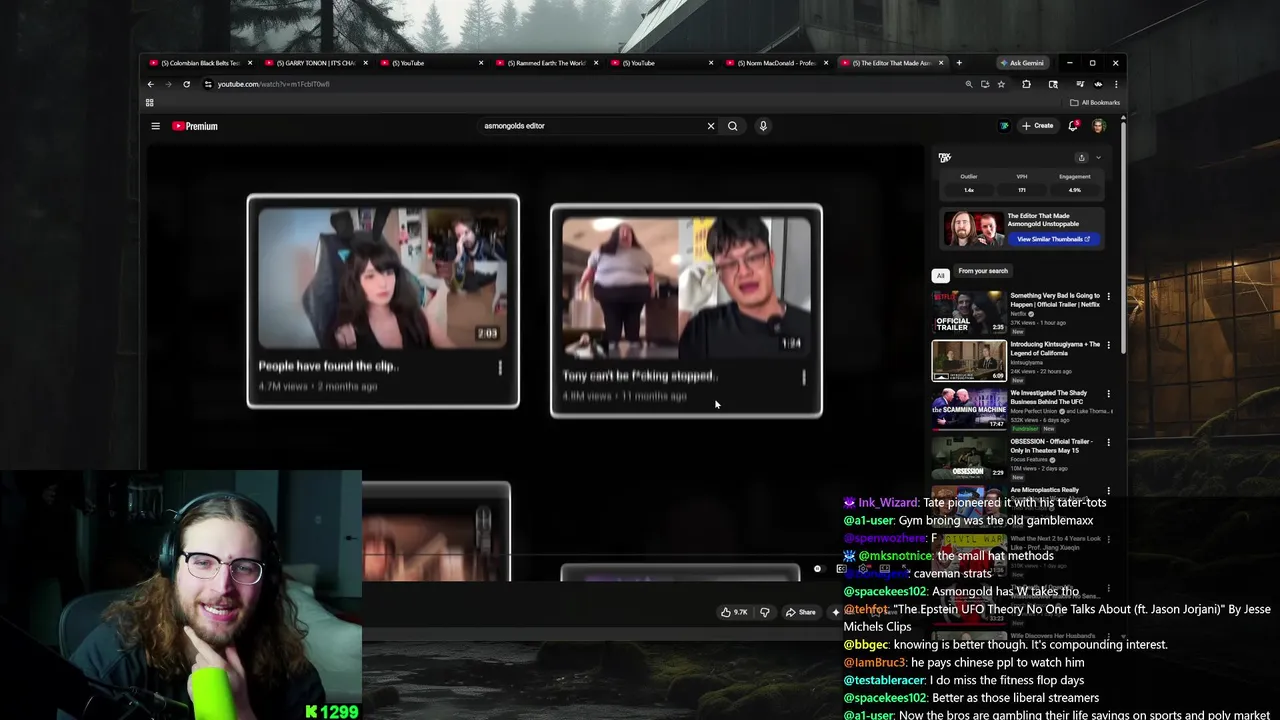Open the All Bookmarks folder

point(1095,102)
